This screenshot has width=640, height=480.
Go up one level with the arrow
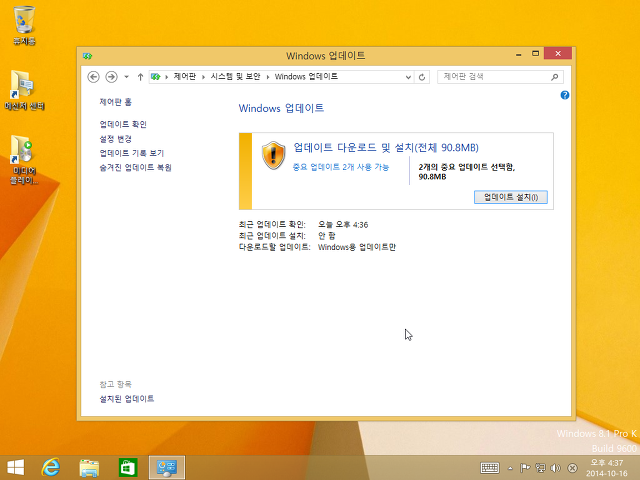click(140, 77)
